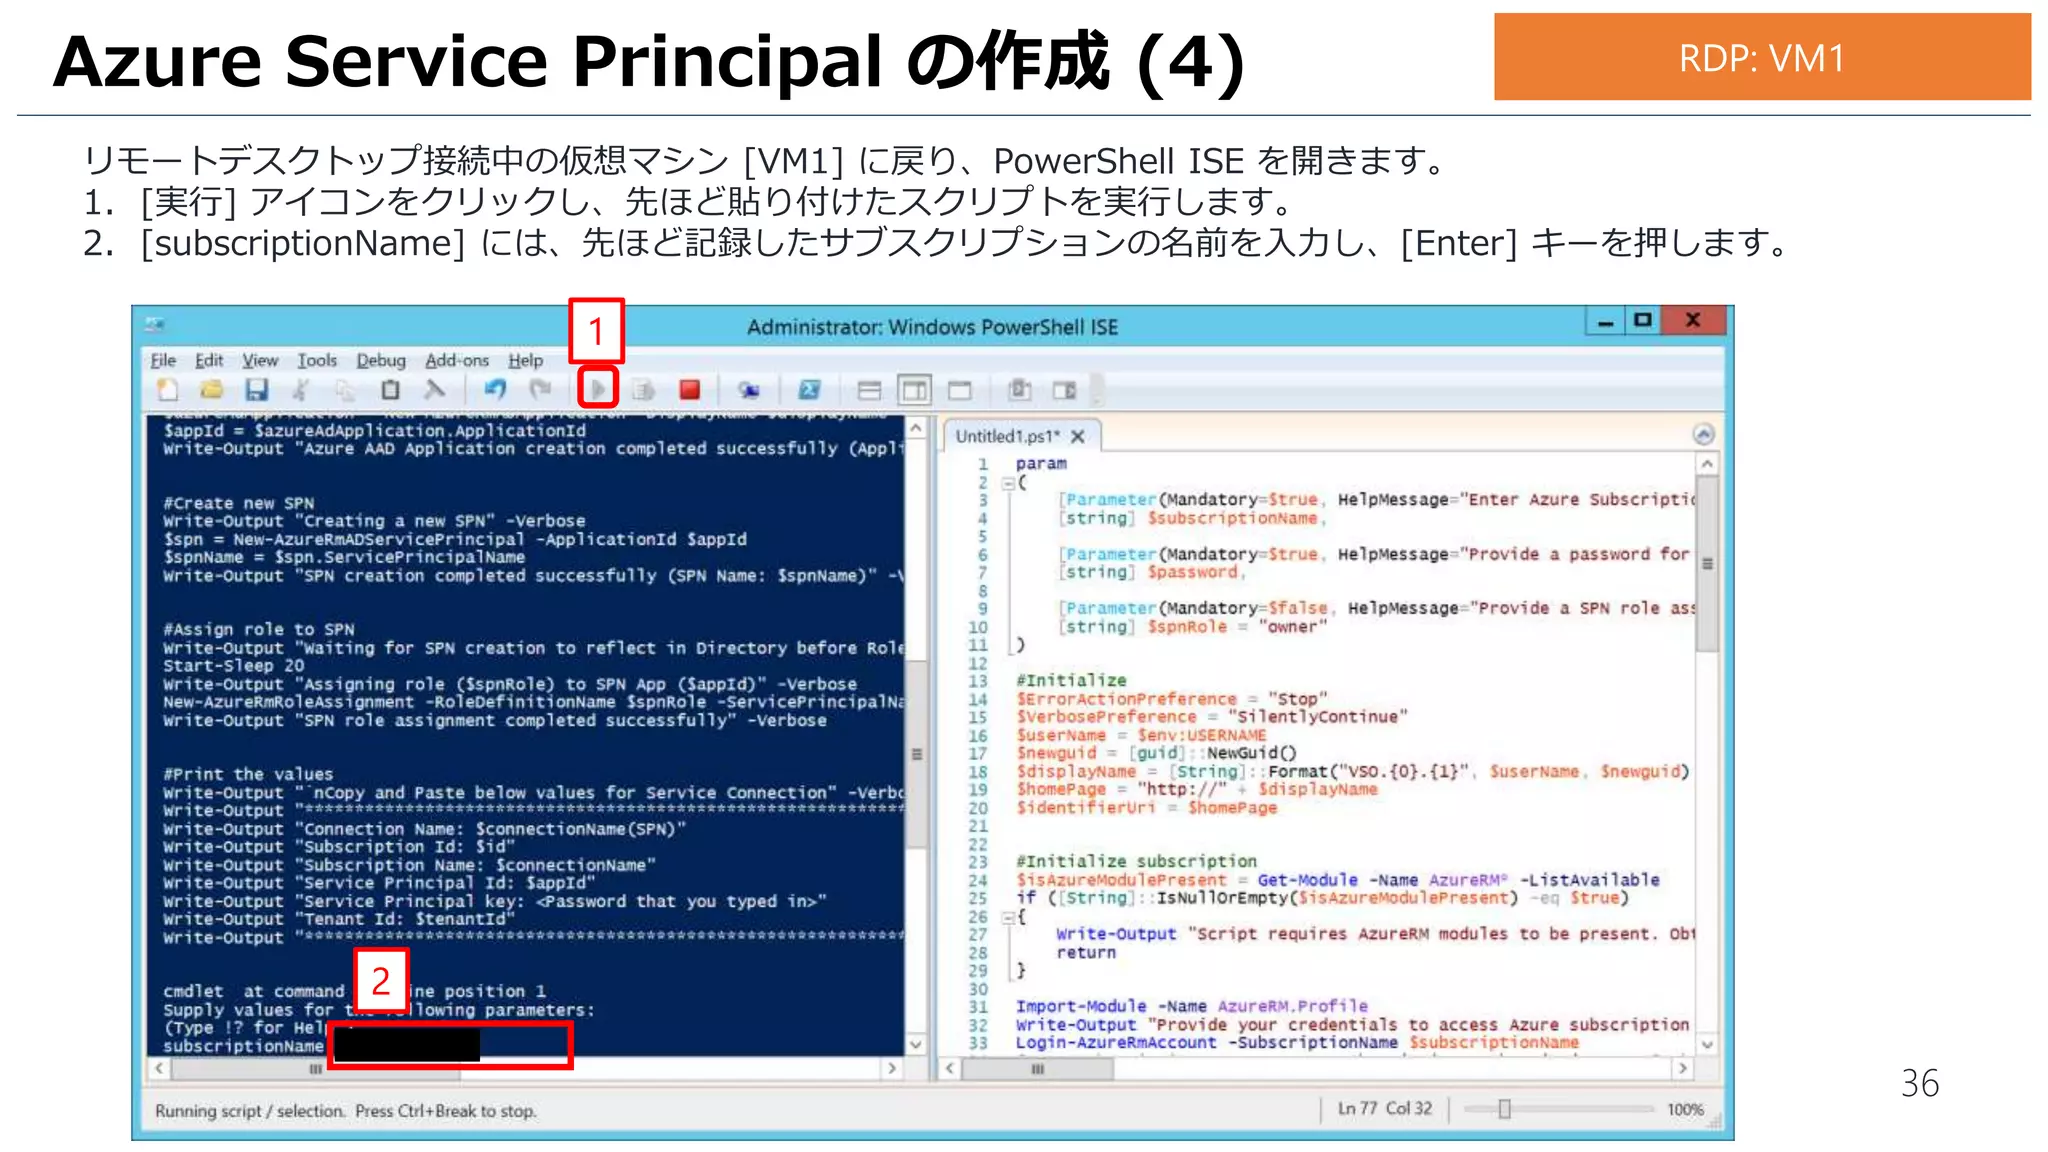Image resolution: width=2048 pixels, height=1152 pixels.
Task: Collapse param block fold at line 2
Action: pyautogui.click(x=1008, y=483)
